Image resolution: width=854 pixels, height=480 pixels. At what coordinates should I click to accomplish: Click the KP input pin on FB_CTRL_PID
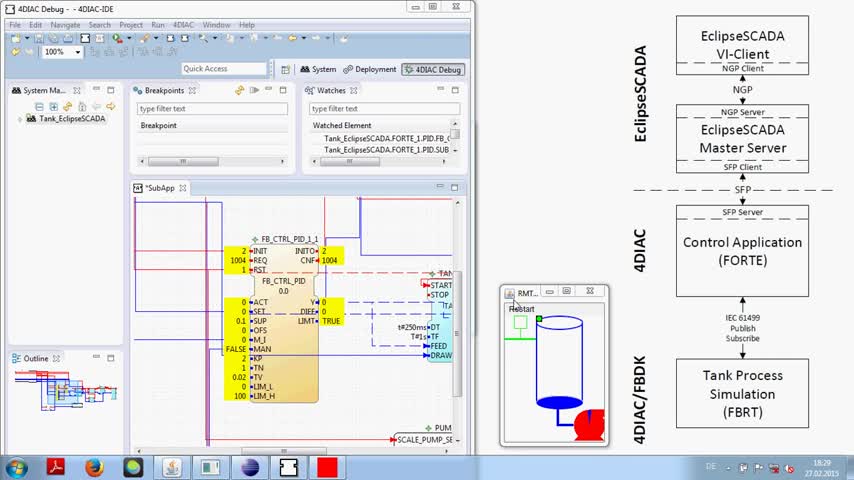[x=257, y=359]
